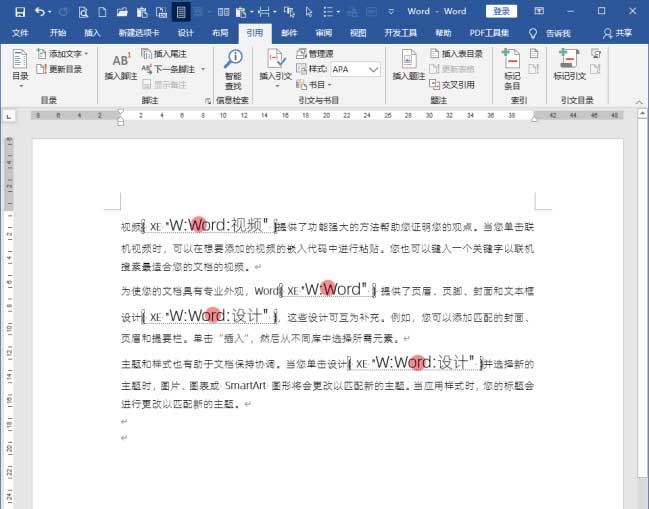Open the 目录 (Table of Contents) menu
The image size is (649, 509).
point(20,68)
